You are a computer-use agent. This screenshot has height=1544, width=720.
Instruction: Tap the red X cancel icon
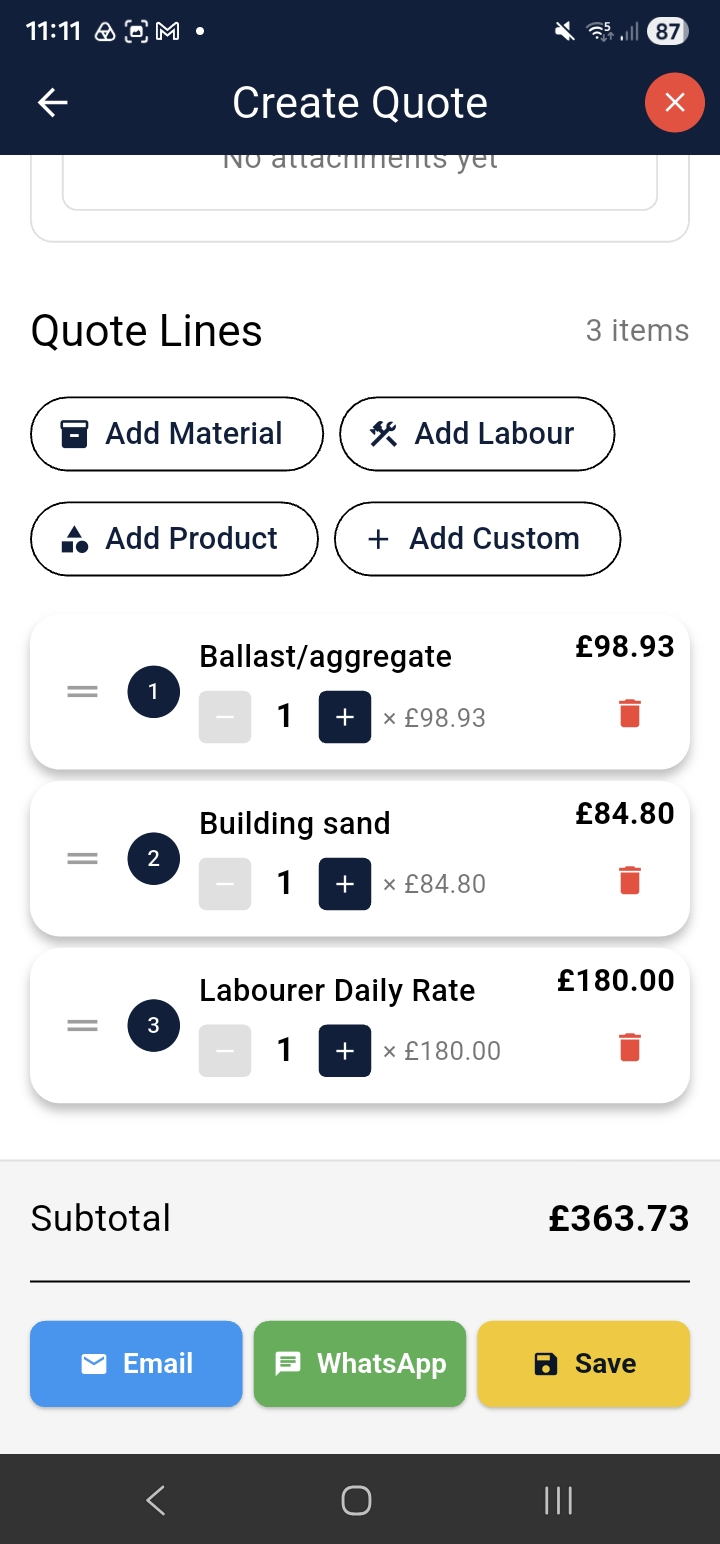point(675,102)
